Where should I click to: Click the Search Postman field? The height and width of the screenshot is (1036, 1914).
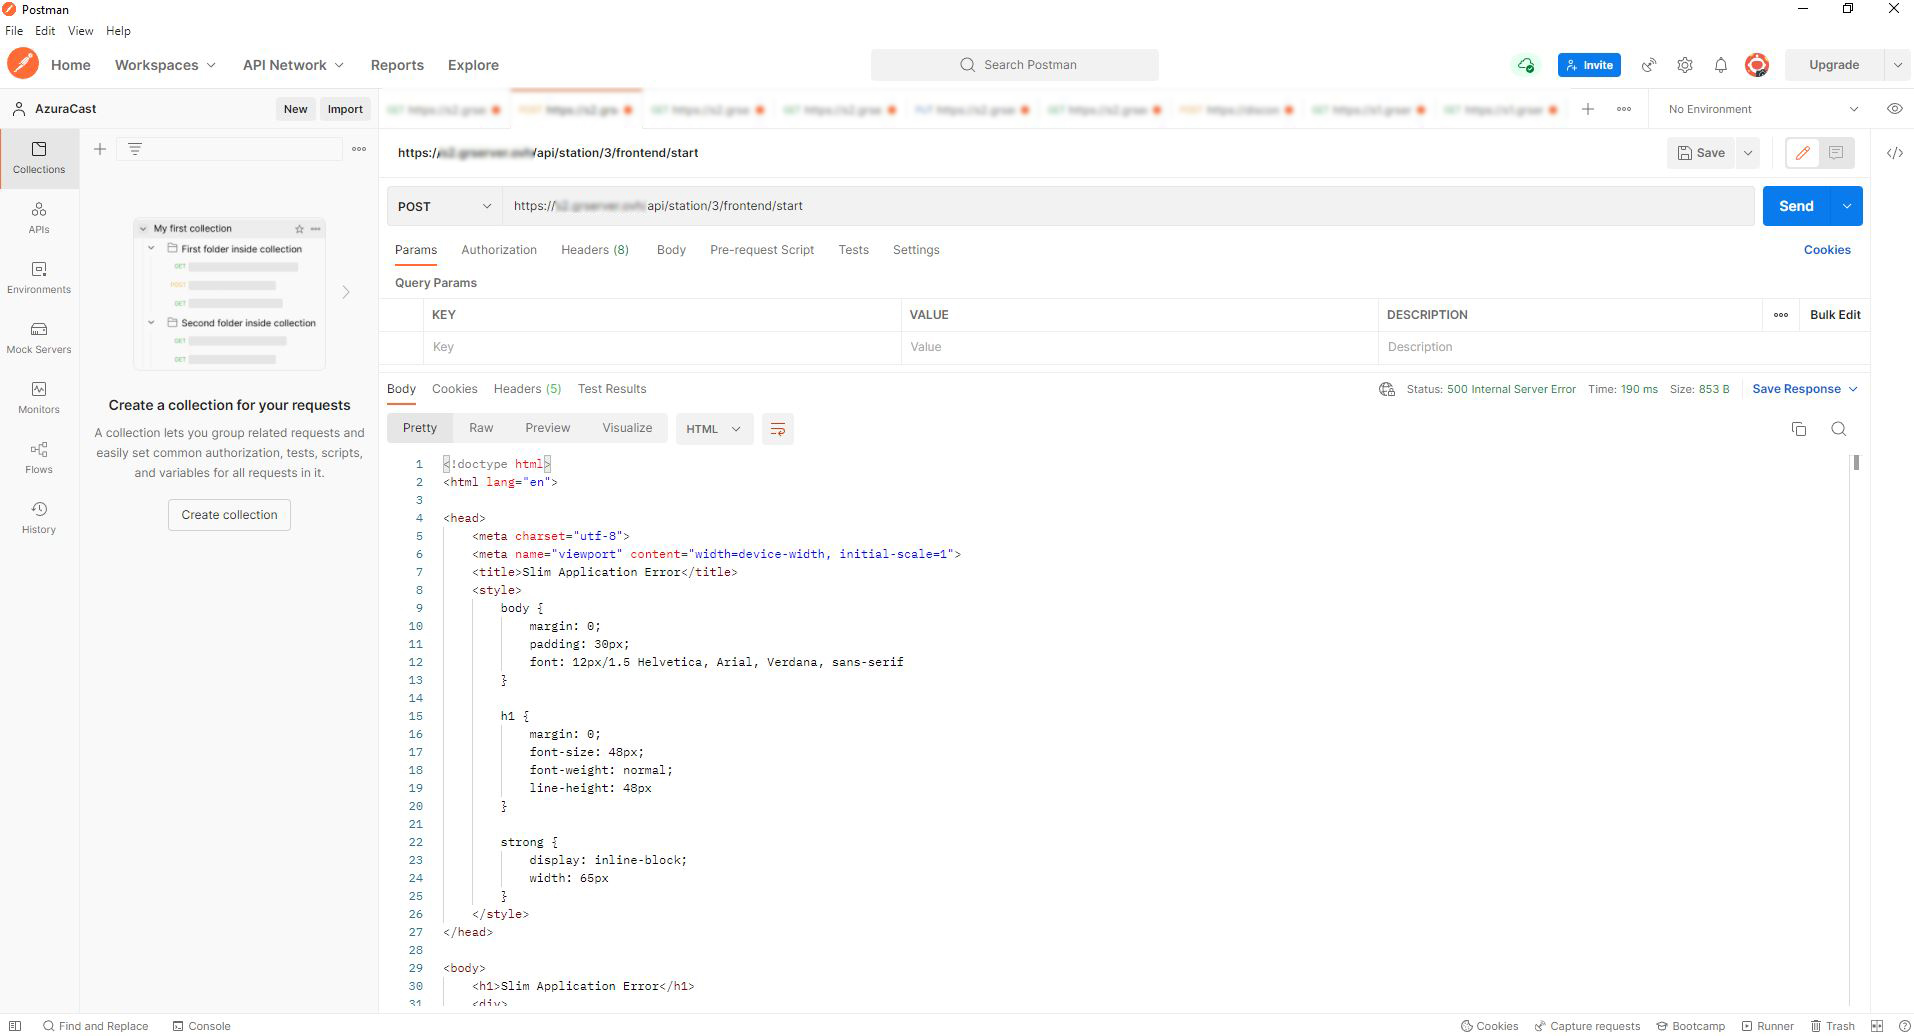pyautogui.click(x=1014, y=64)
